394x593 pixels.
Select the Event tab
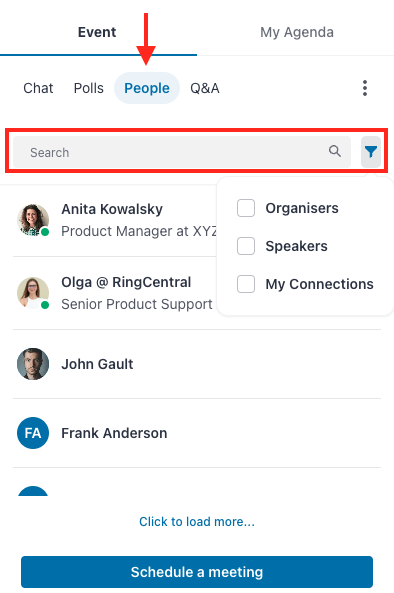tap(97, 32)
